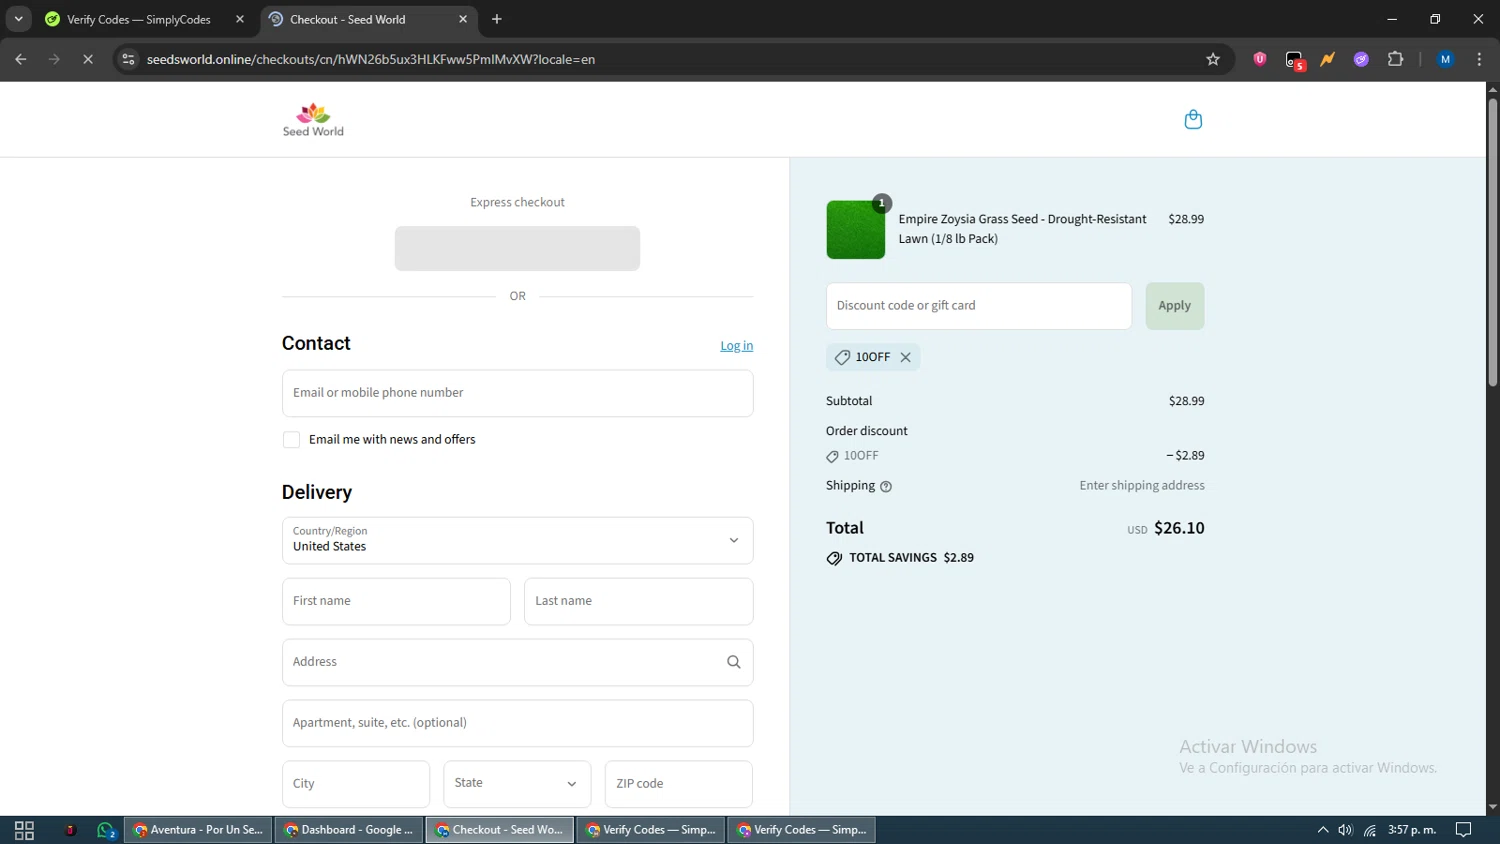Close the Verify Codes SimplyCodes tab
The image size is (1500, 844).
pos(240,19)
